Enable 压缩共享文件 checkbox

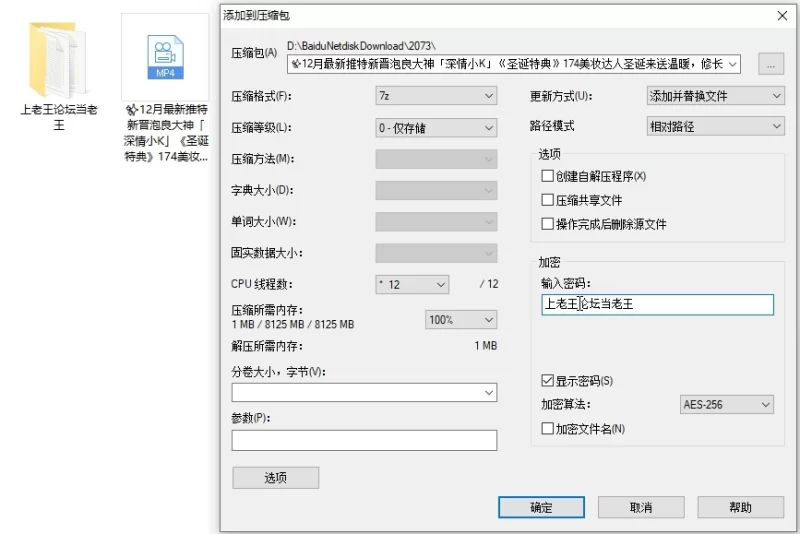[547, 200]
